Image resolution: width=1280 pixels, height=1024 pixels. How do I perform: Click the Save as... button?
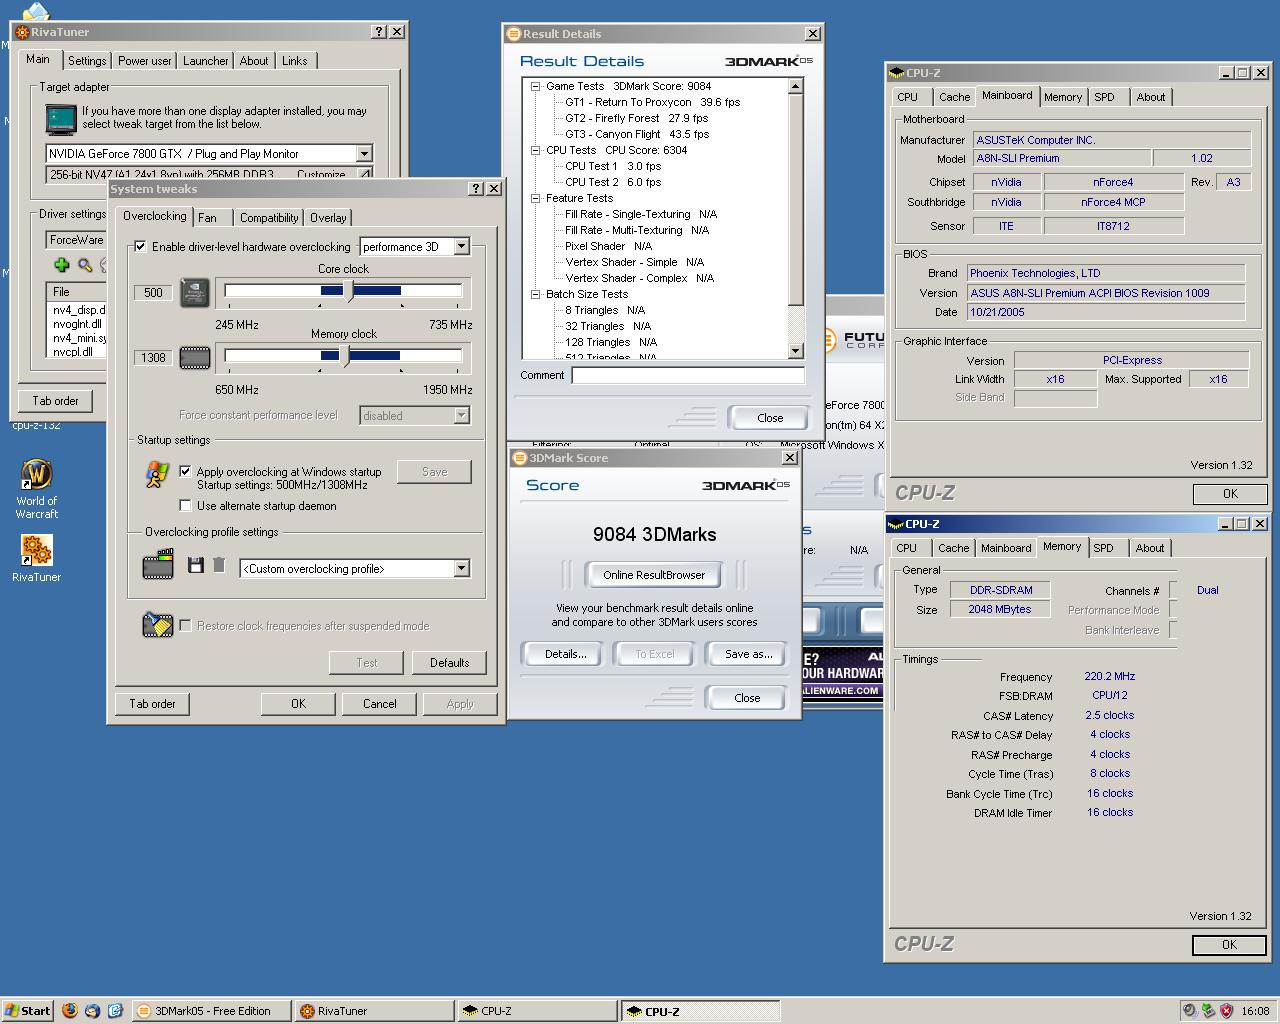tap(749, 654)
